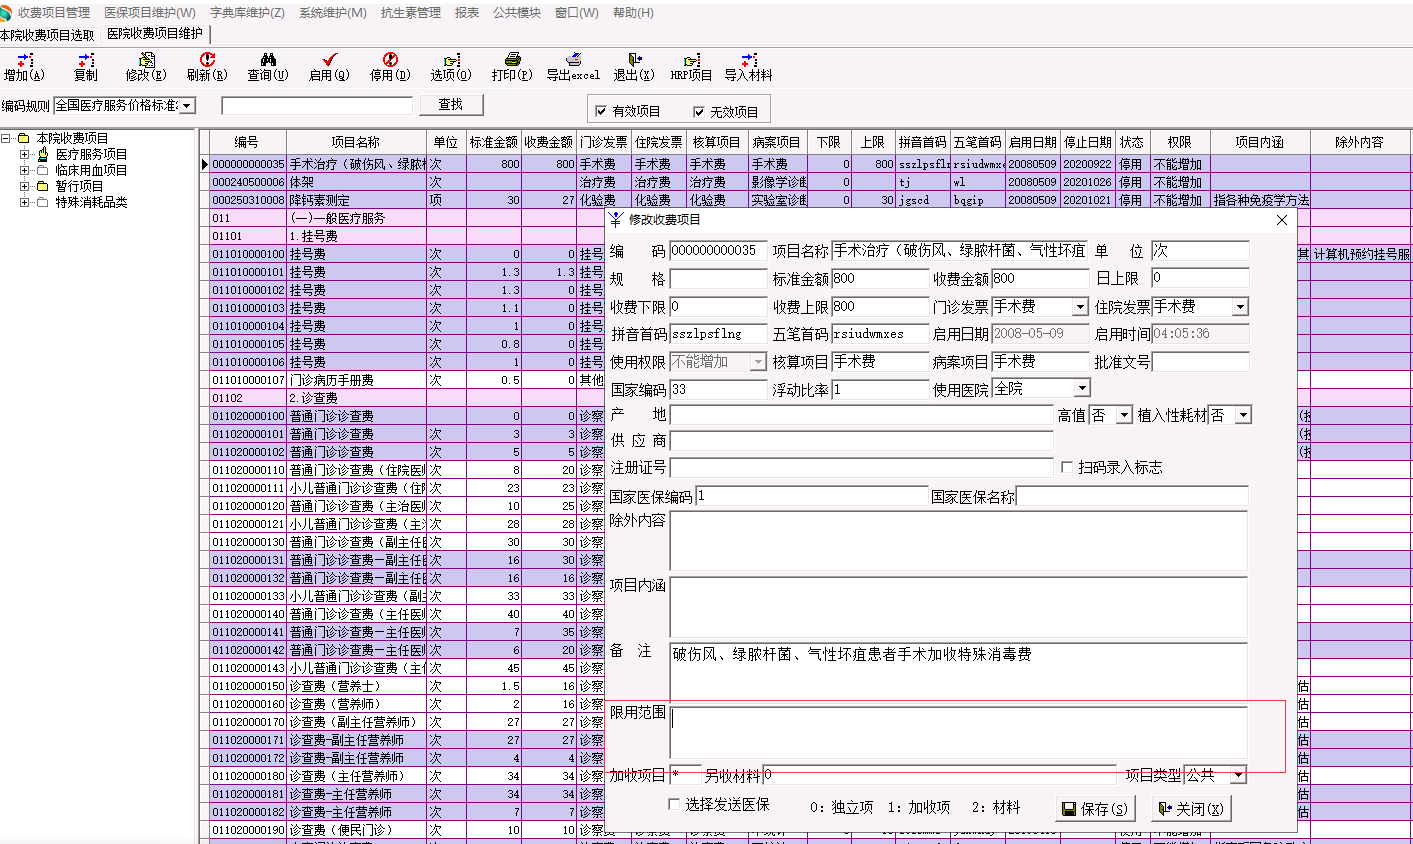This screenshot has height=844, width=1413.
Task: Click the 收费金额 input field
Action: (x=1040, y=279)
